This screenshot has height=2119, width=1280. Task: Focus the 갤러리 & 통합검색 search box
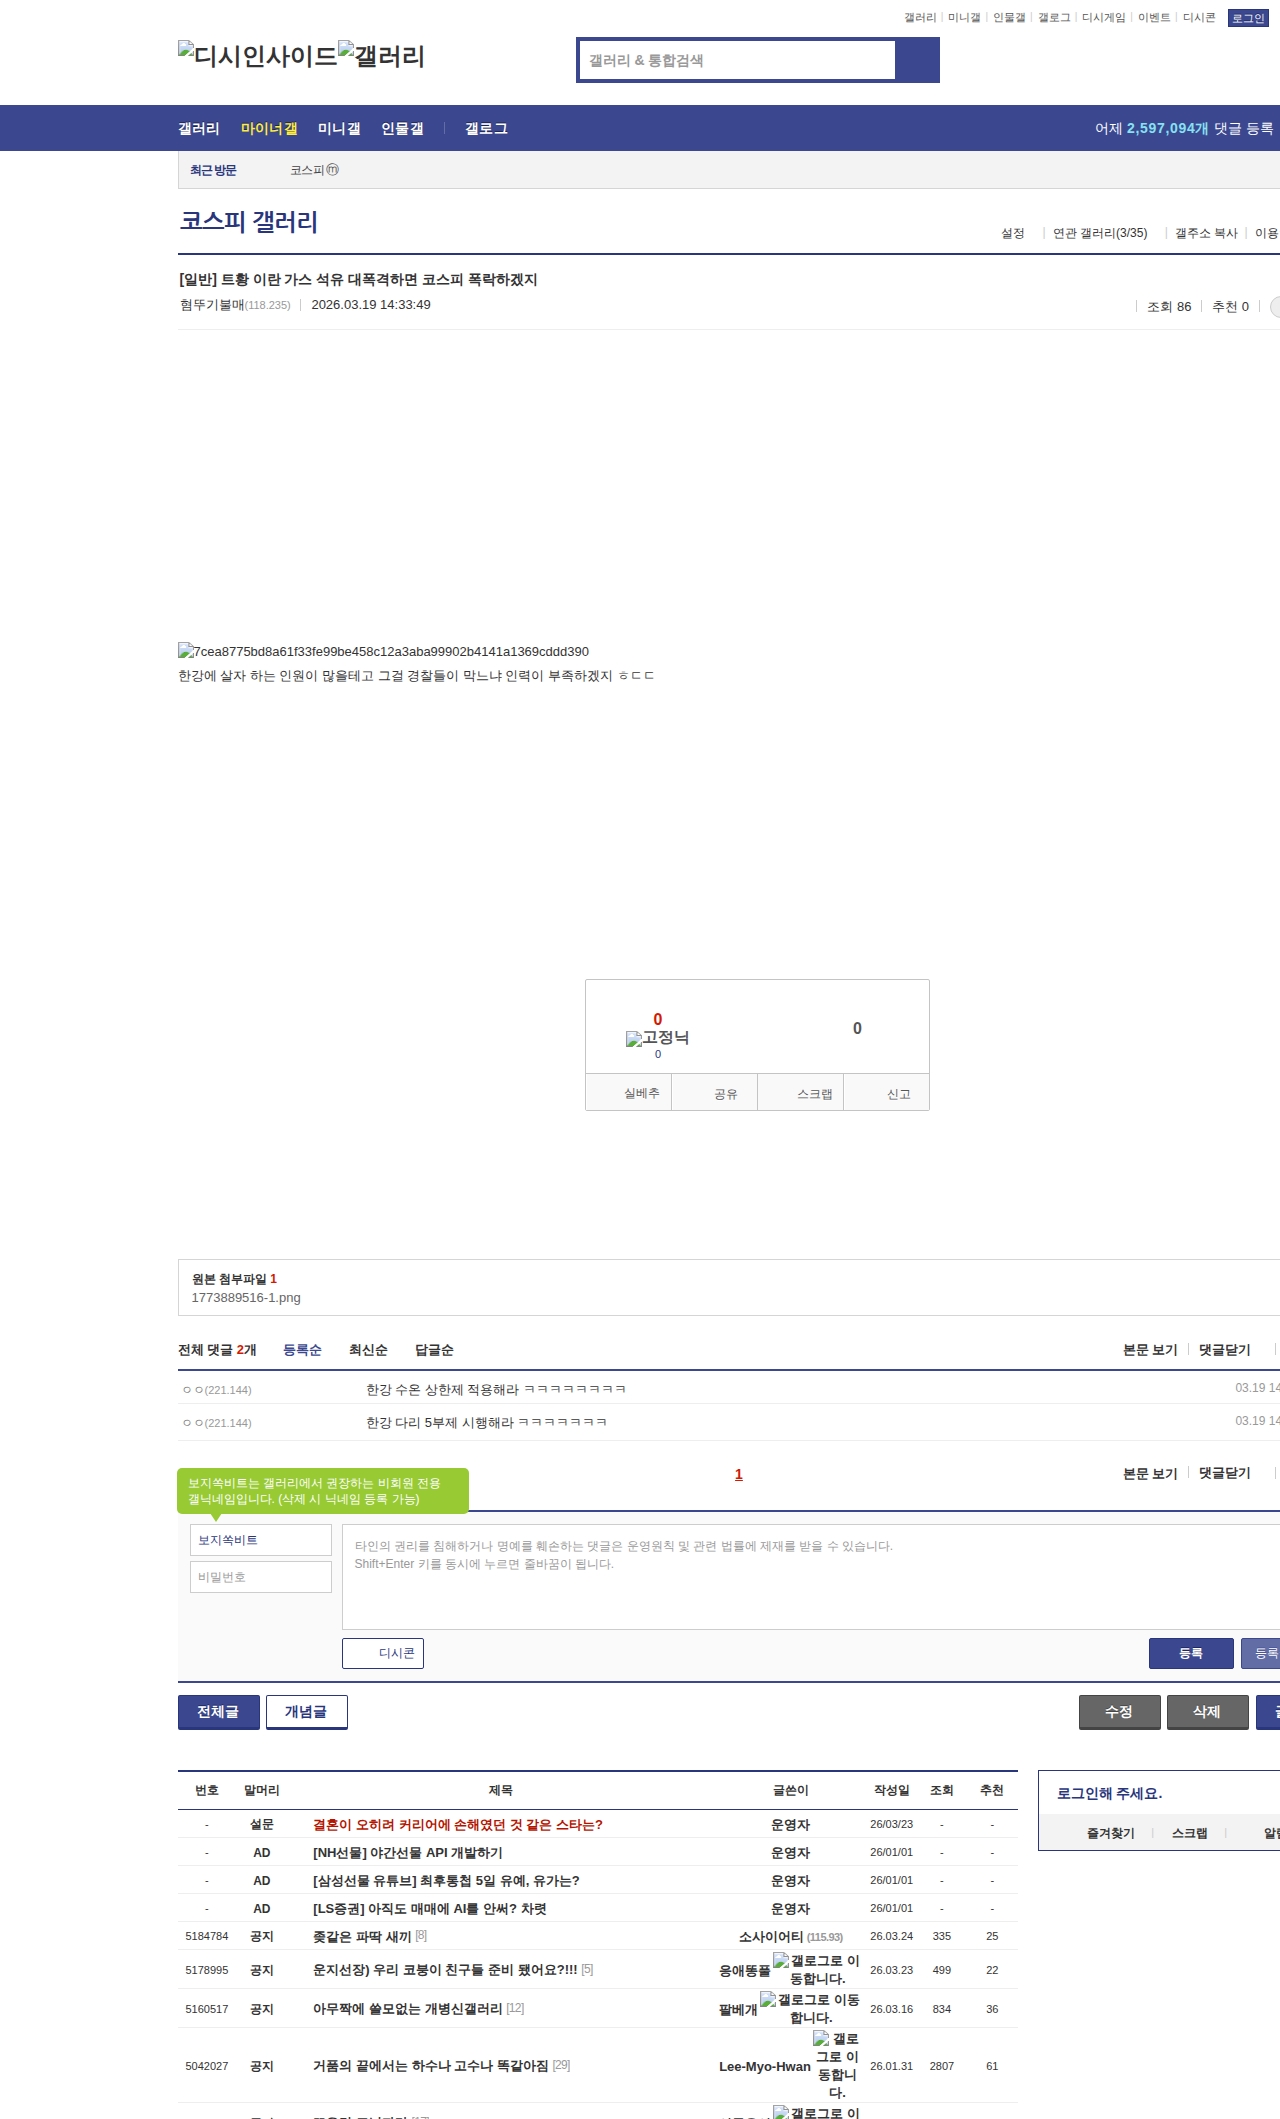(x=737, y=60)
